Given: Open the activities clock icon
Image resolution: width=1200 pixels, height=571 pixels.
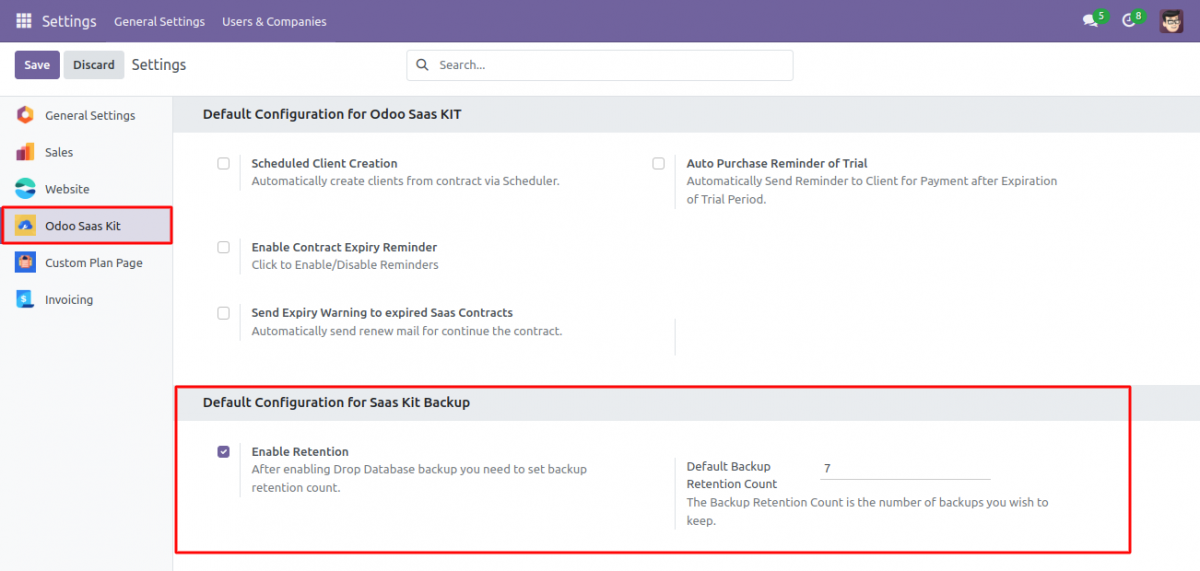Looking at the screenshot, I should [1129, 21].
